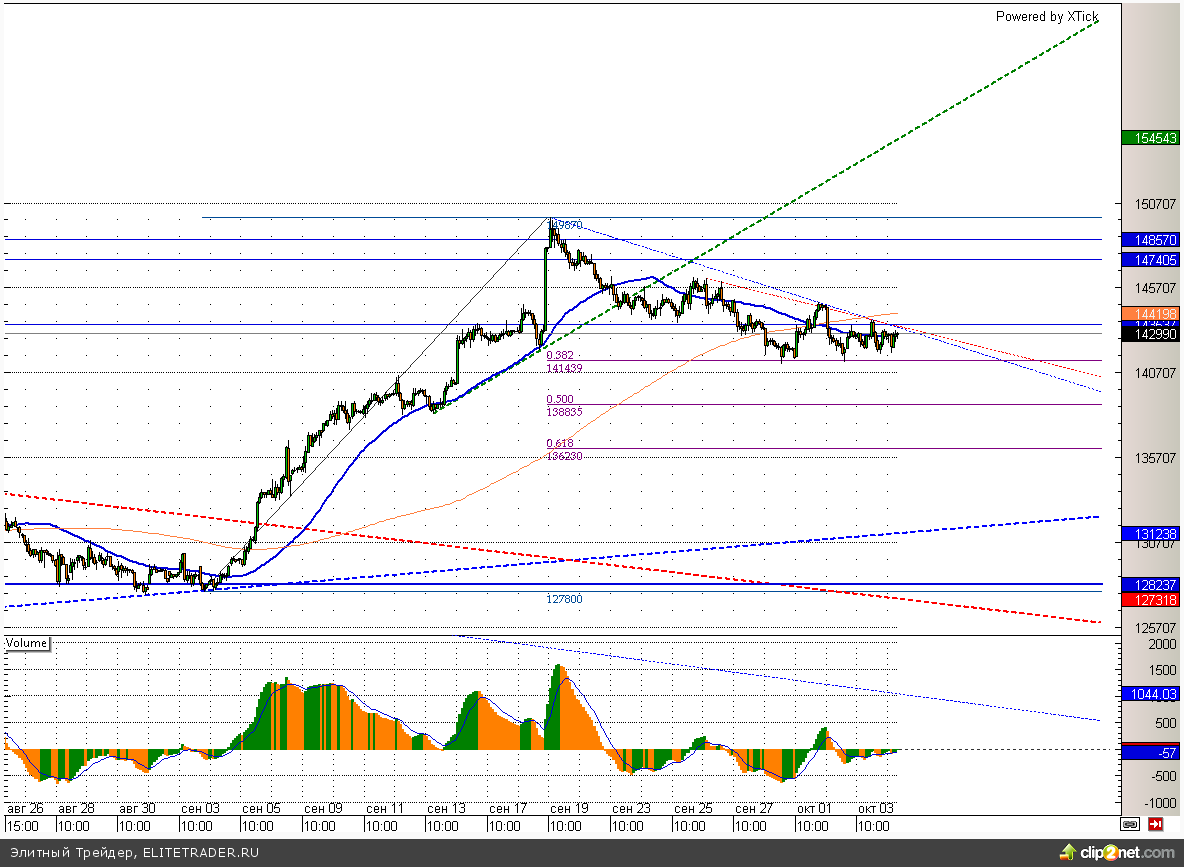This screenshot has height=867, width=1184.
Task: Select the blue 147405 price marker
Action: tap(1152, 259)
